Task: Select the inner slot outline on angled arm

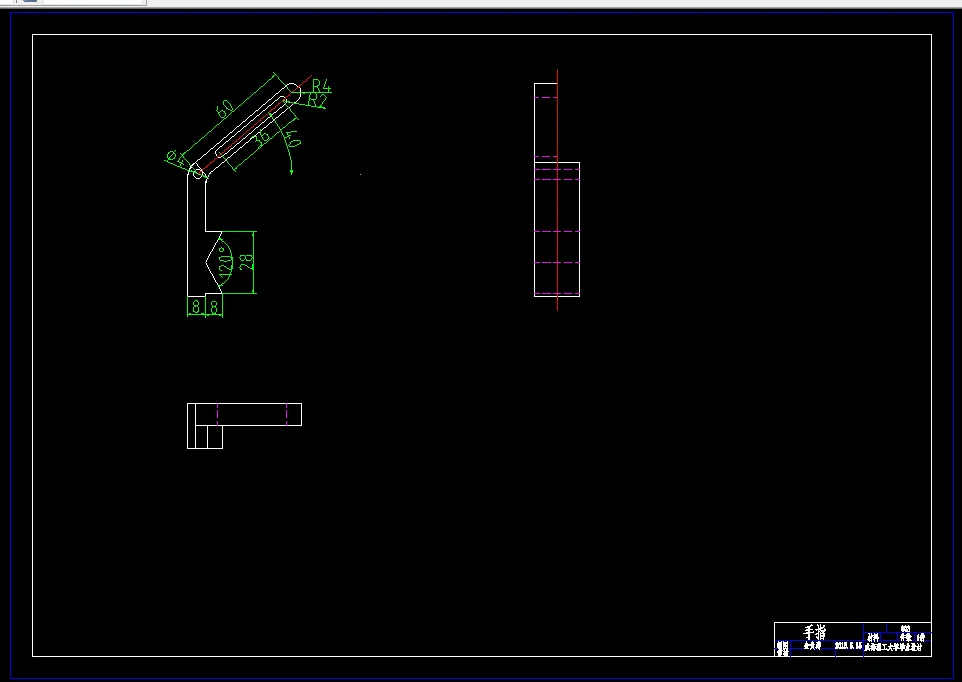Action: pyautogui.click(x=252, y=127)
